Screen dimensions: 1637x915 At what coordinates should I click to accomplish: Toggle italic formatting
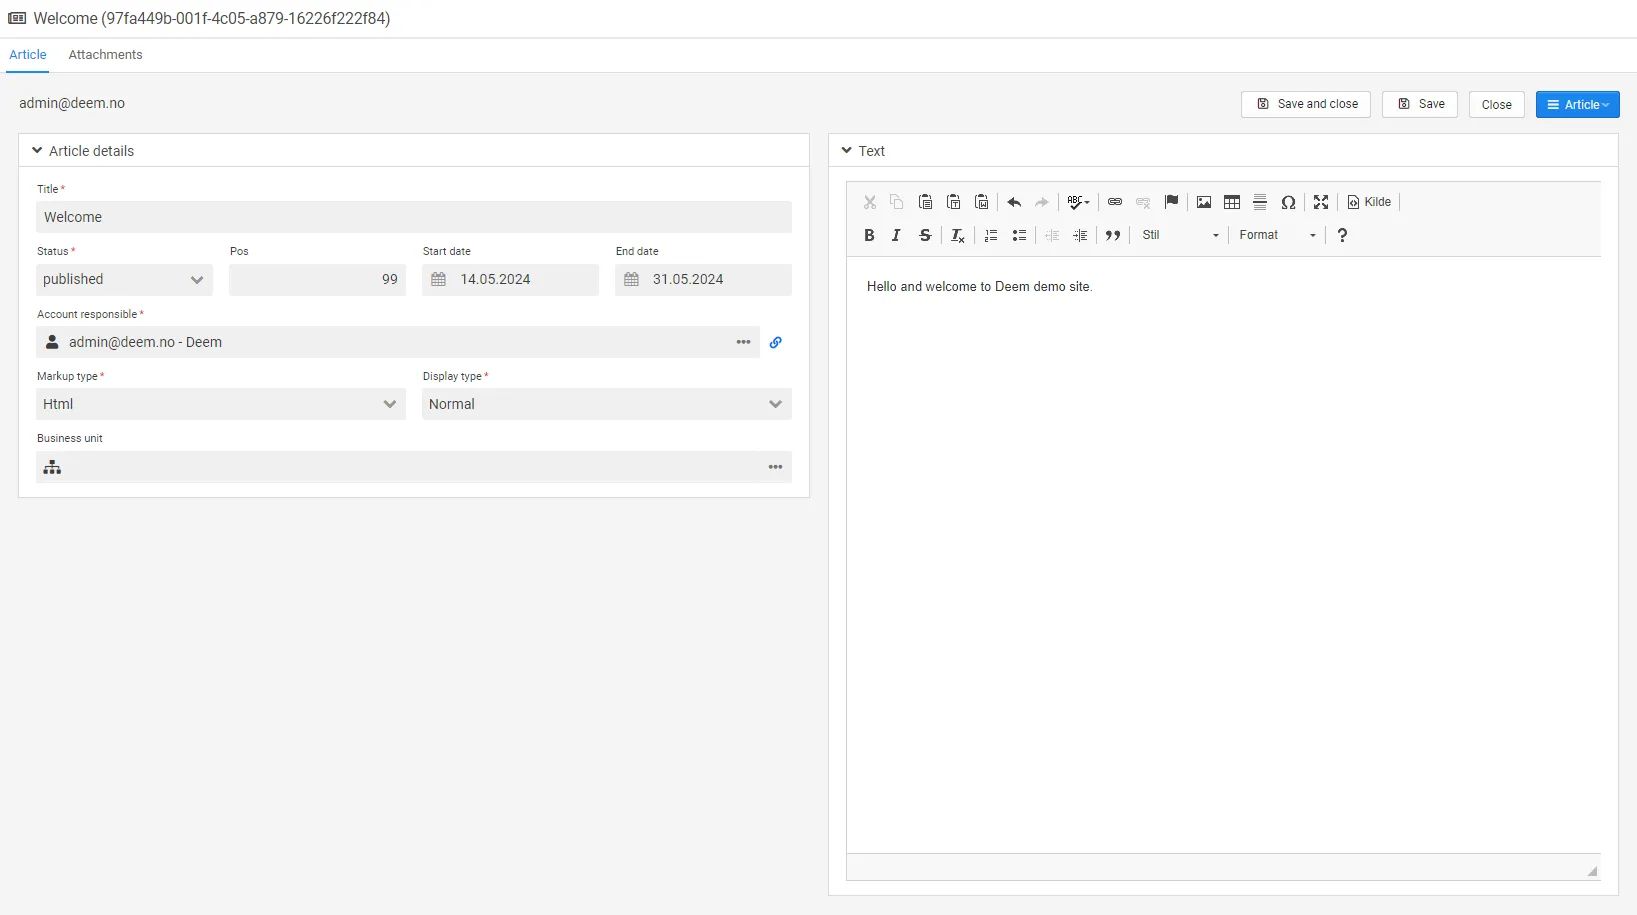(x=896, y=235)
